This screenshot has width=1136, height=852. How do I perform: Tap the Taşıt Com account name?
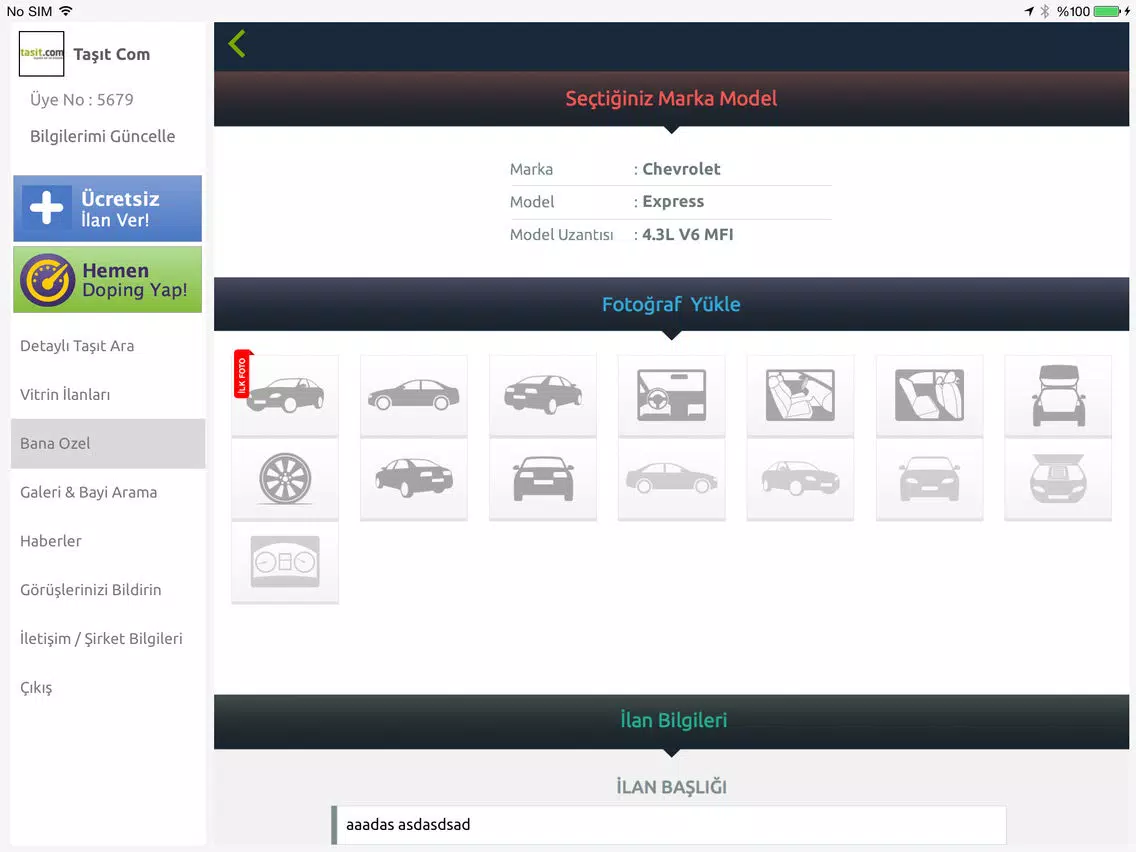point(112,54)
